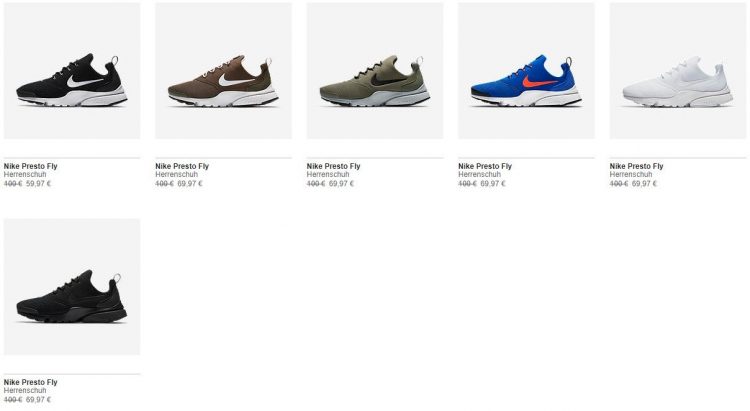
Task: Click the sale price under black-white shoe
Action: coord(39,184)
